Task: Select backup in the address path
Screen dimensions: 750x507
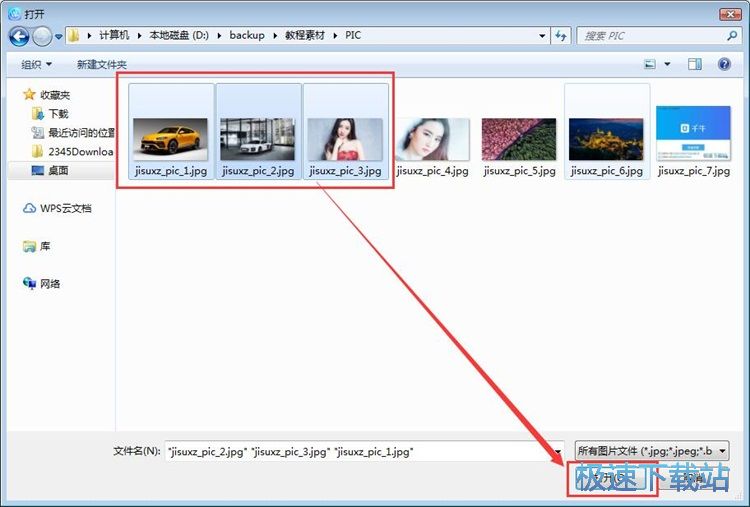Action: coord(247,35)
